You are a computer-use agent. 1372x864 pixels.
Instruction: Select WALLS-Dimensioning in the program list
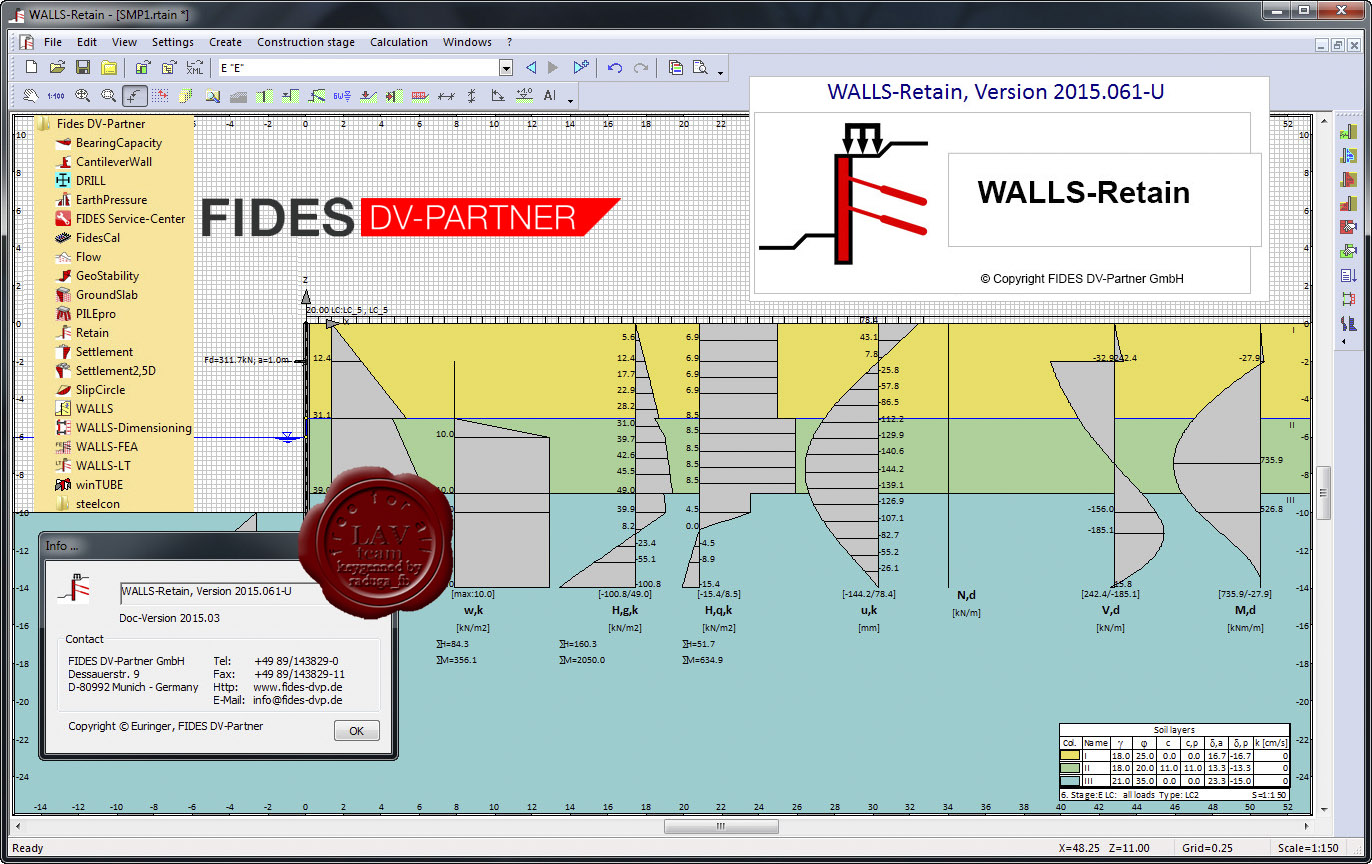tap(133, 428)
